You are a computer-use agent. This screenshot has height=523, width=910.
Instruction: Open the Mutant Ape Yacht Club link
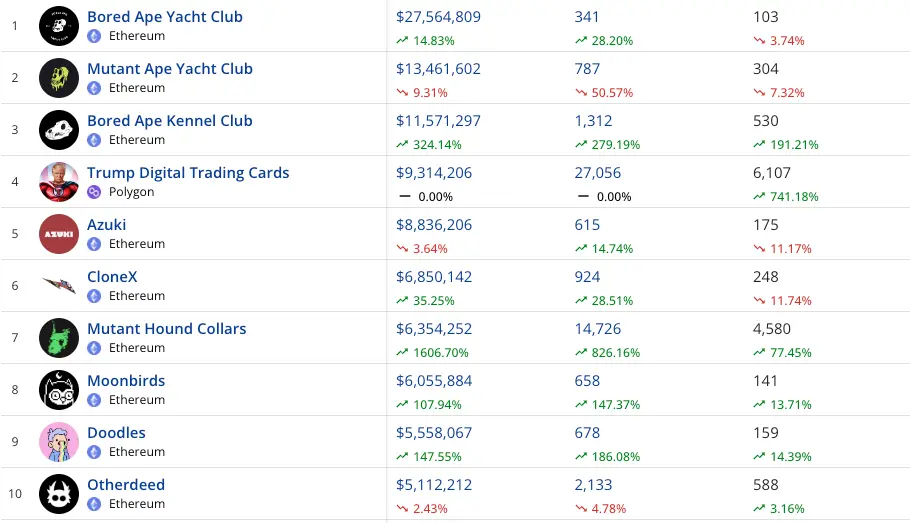[170, 68]
